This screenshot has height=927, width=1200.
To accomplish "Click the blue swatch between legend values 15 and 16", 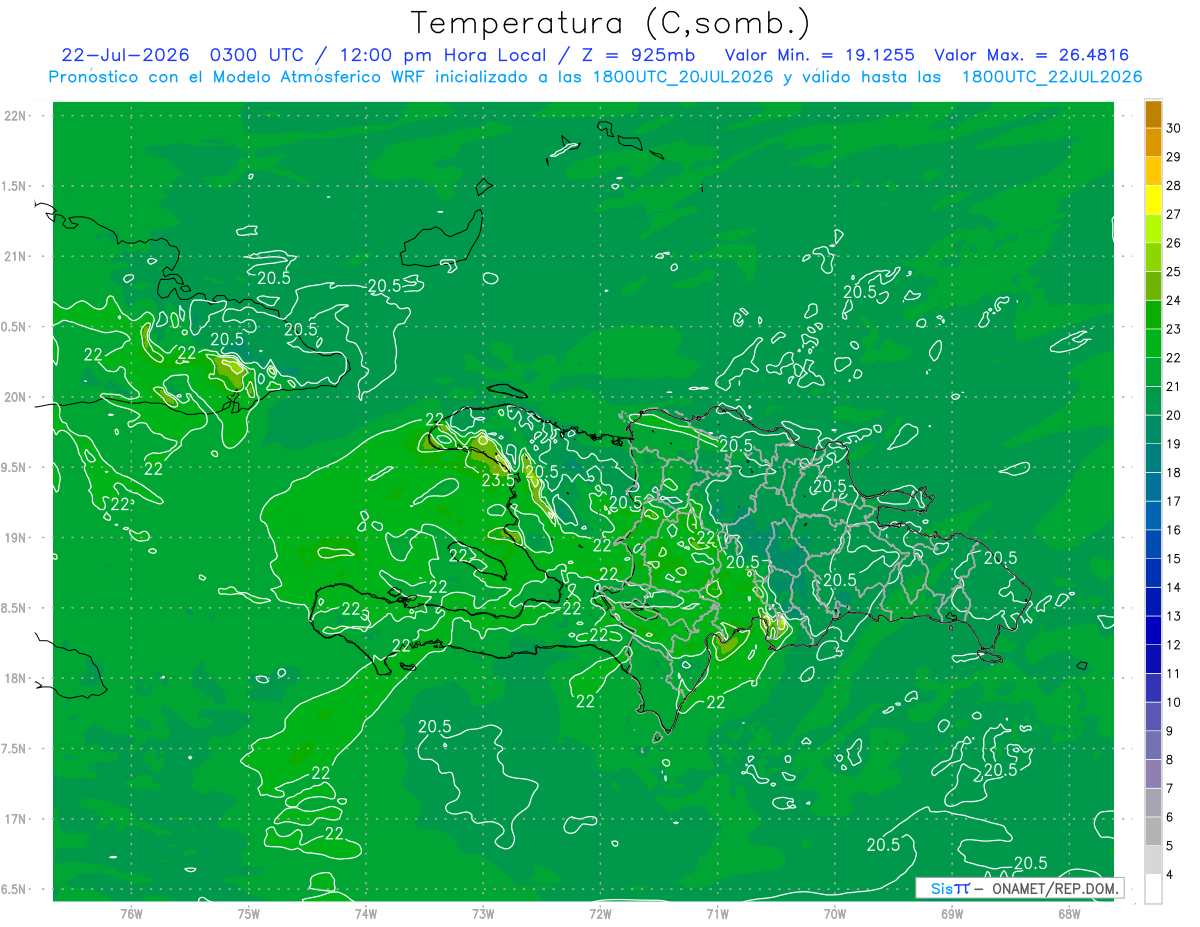I will point(1153,545).
